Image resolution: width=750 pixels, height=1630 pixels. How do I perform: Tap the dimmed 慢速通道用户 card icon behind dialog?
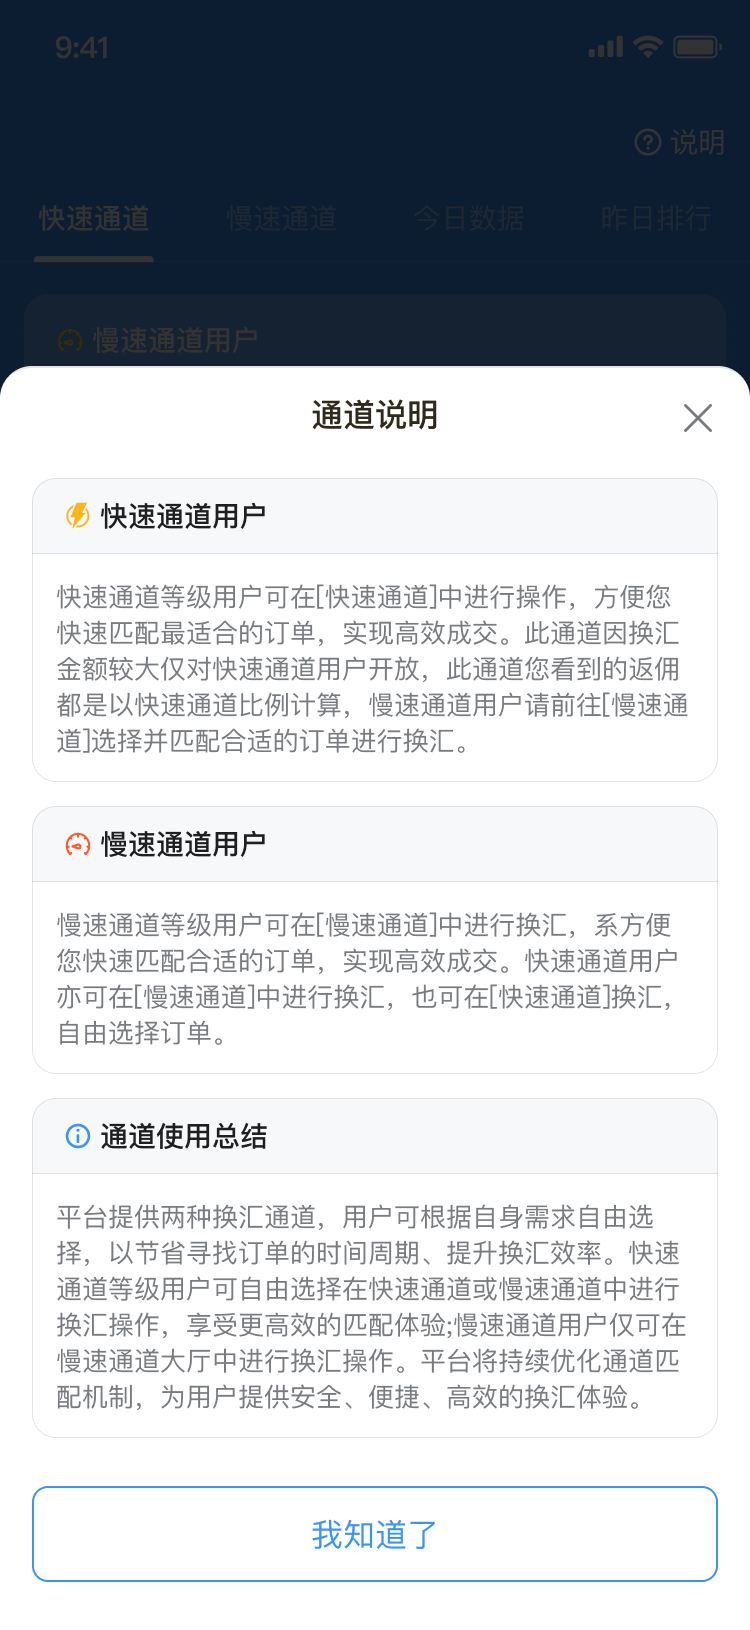click(69, 341)
